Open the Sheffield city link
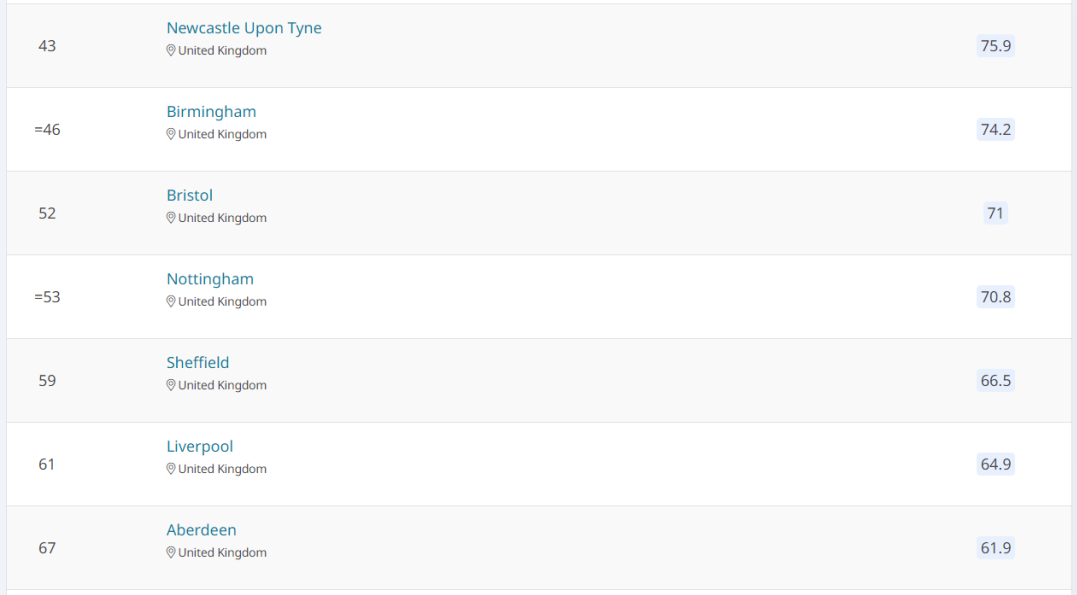 pyautogui.click(x=198, y=363)
